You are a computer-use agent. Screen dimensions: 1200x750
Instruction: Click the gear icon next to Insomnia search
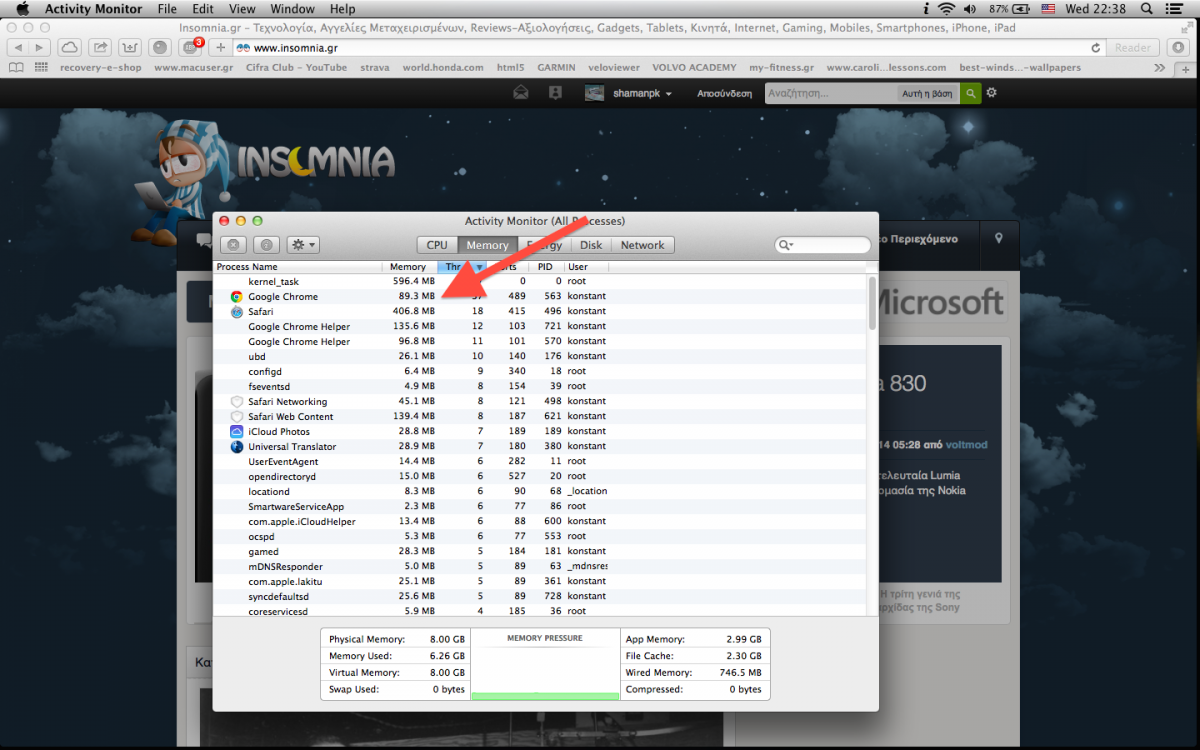(992, 93)
